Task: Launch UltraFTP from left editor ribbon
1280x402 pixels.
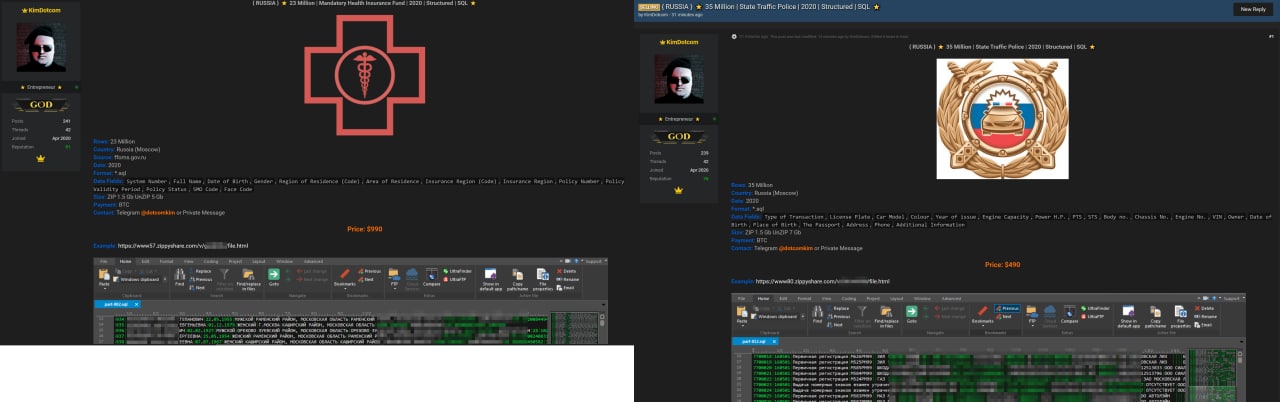Action: [456, 279]
